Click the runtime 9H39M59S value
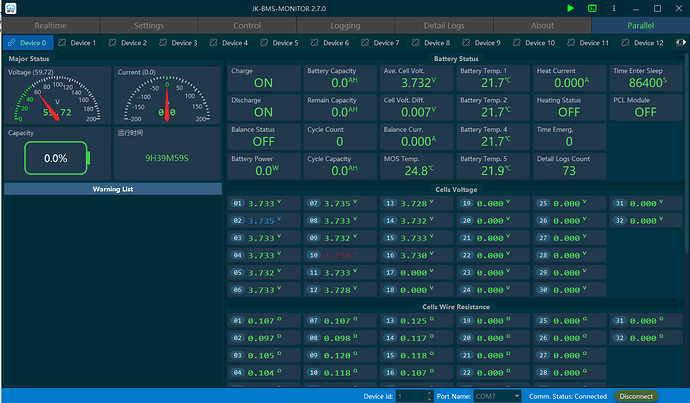Screen dimensions: 690x403 167,158
